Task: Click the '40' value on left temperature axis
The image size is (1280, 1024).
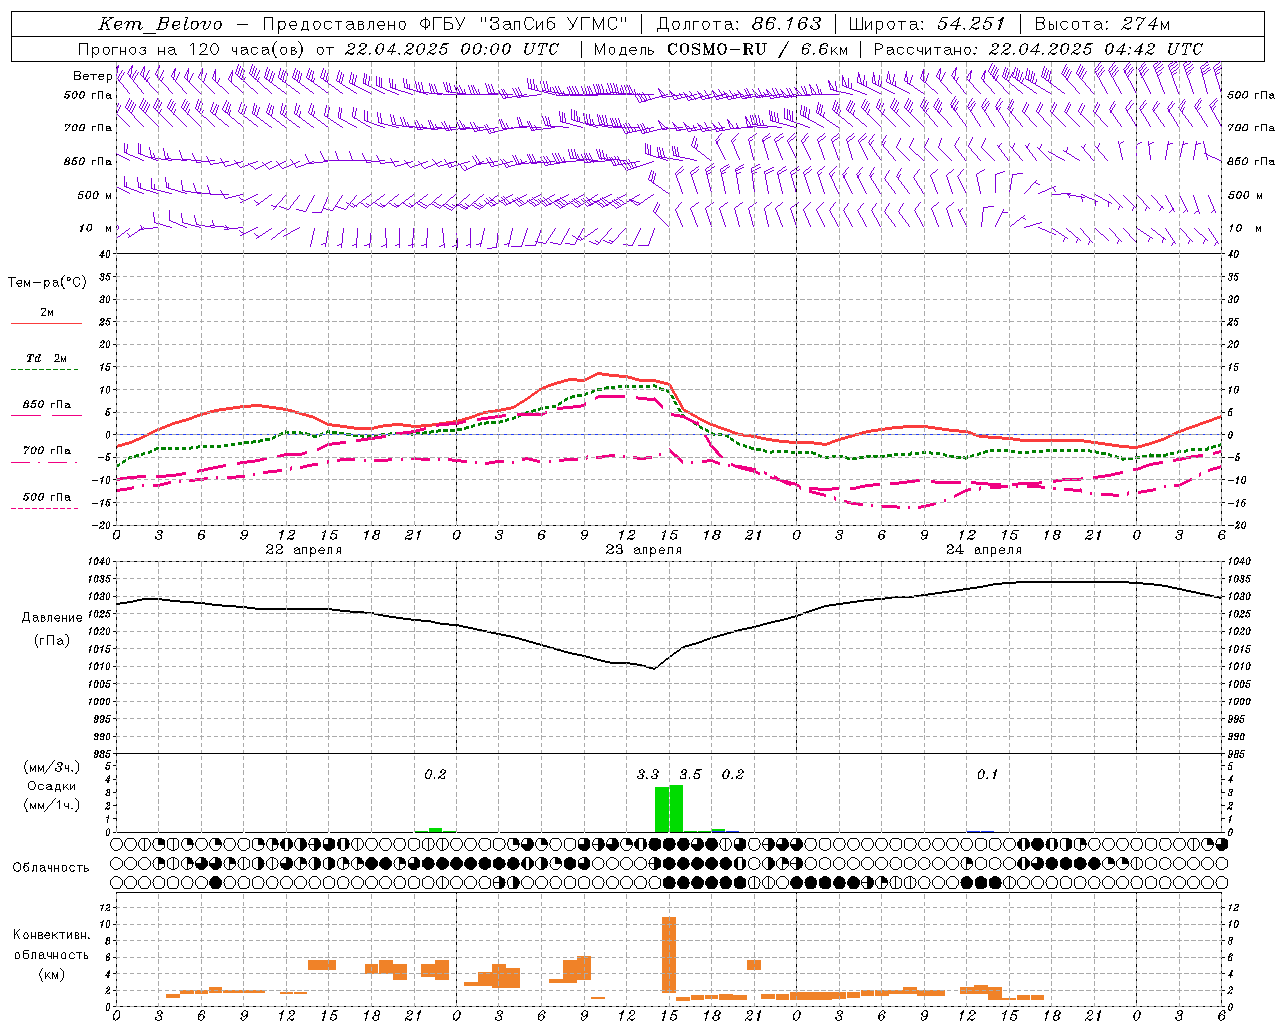Action: click(x=107, y=254)
